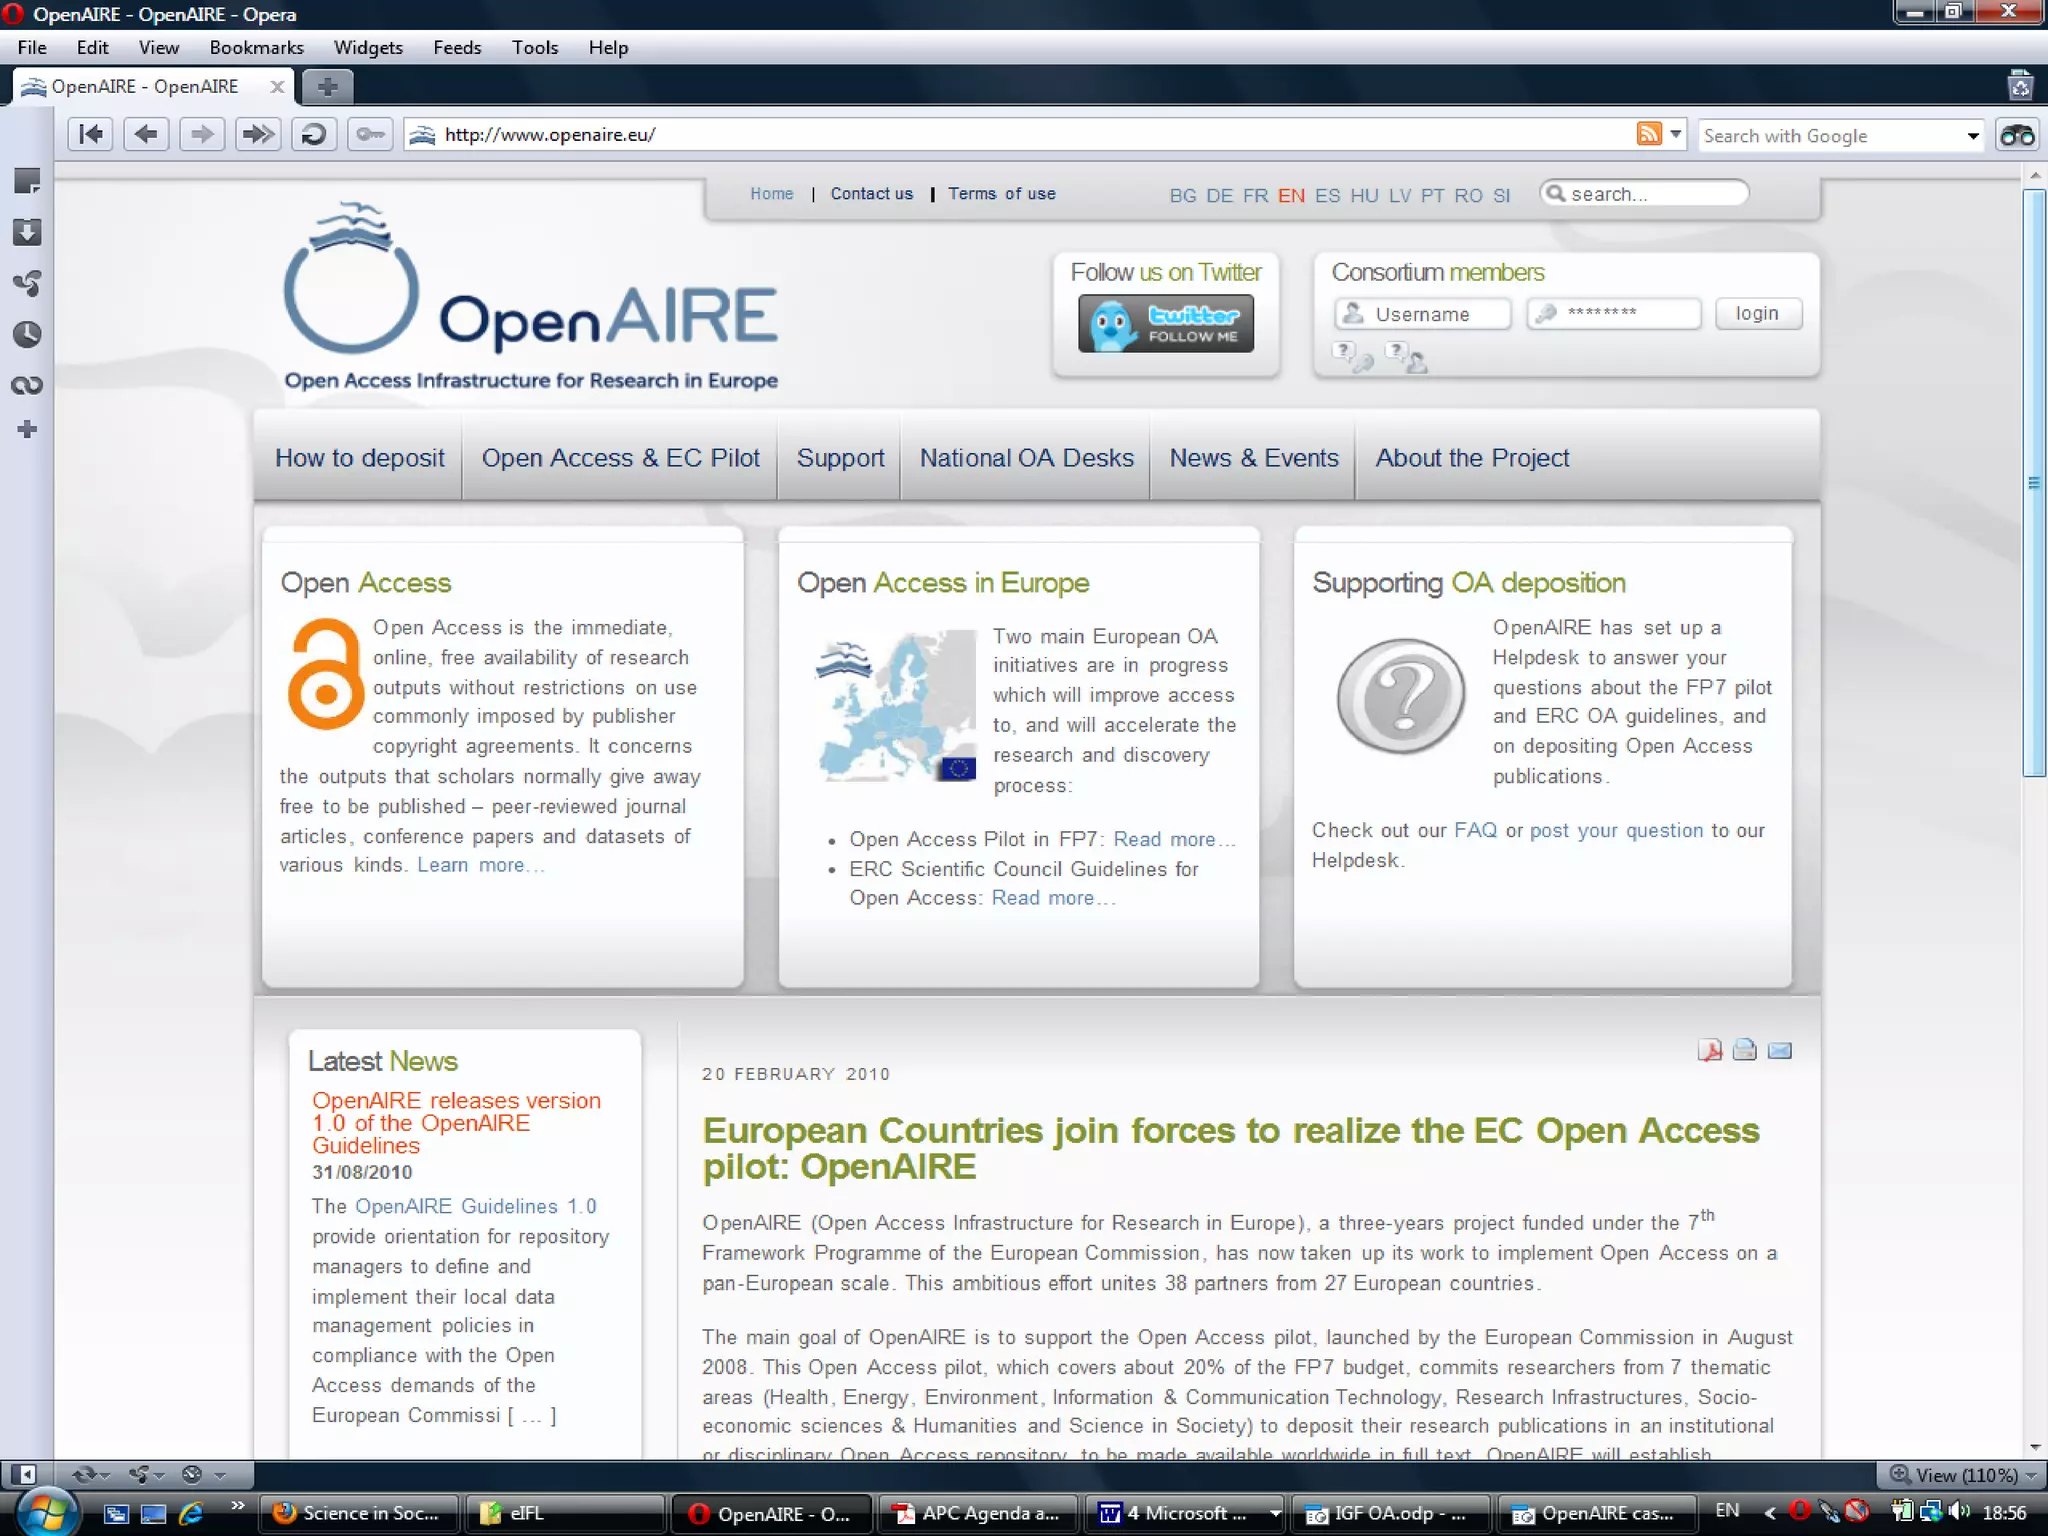Click the Fast Forward navigation icon
The width and height of the screenshot is (2048, 1536).
tap(257, 134)
